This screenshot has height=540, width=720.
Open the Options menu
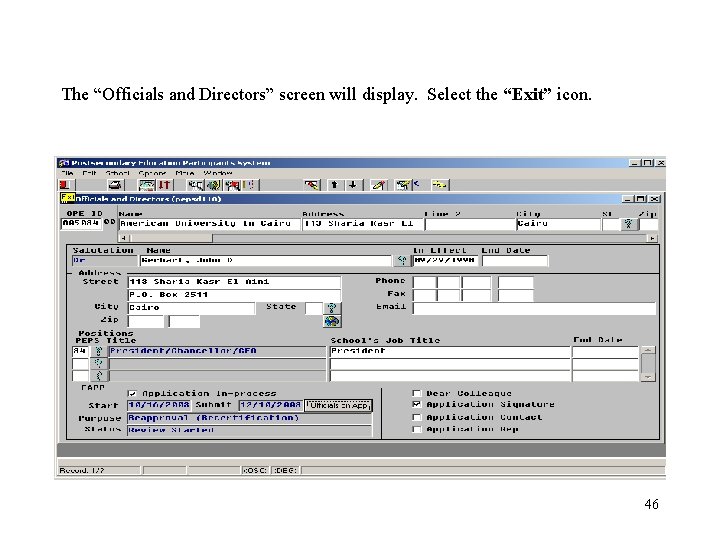click(x=152, y=173)
